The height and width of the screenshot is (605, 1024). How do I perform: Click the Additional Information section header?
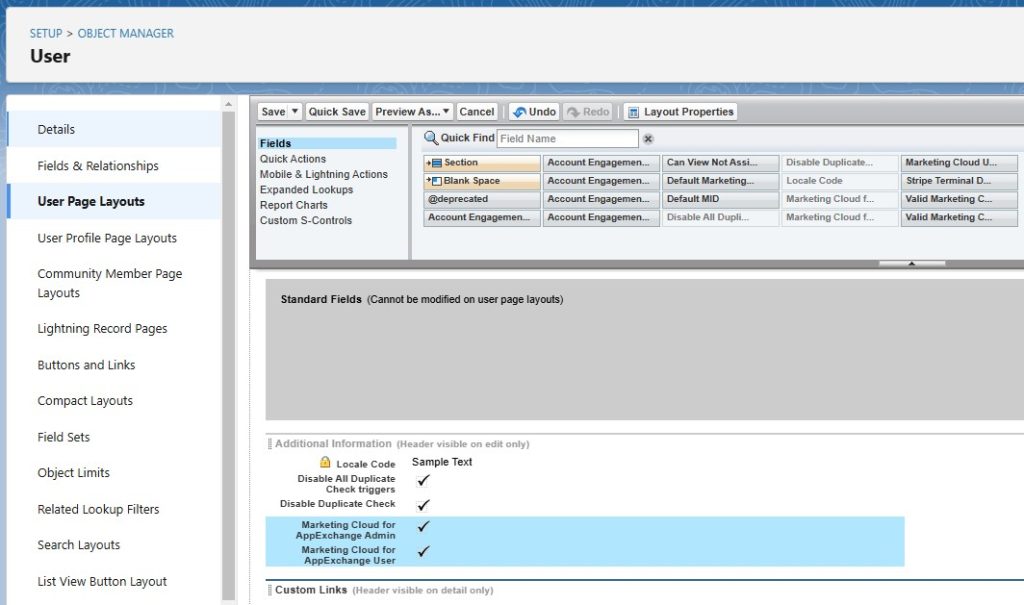pos(333,444)
